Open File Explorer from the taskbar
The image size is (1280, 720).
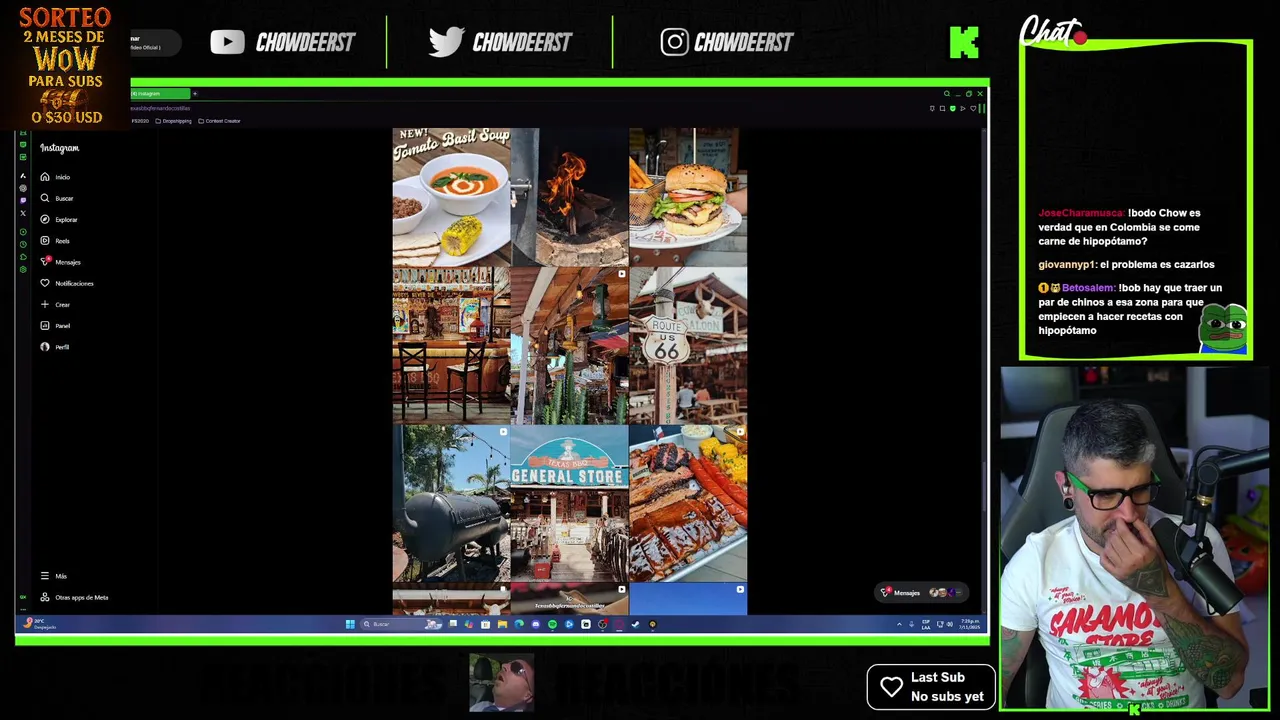click(502, 624)
